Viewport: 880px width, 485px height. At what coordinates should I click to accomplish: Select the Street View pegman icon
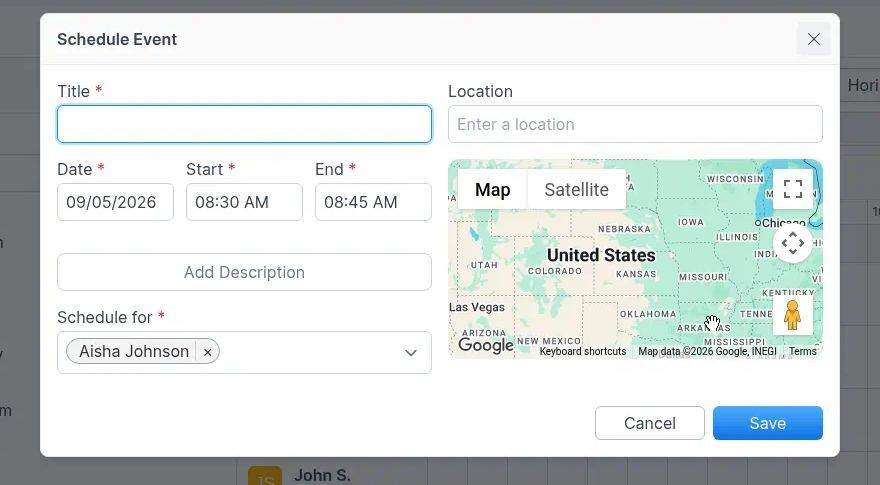[792, 315]
